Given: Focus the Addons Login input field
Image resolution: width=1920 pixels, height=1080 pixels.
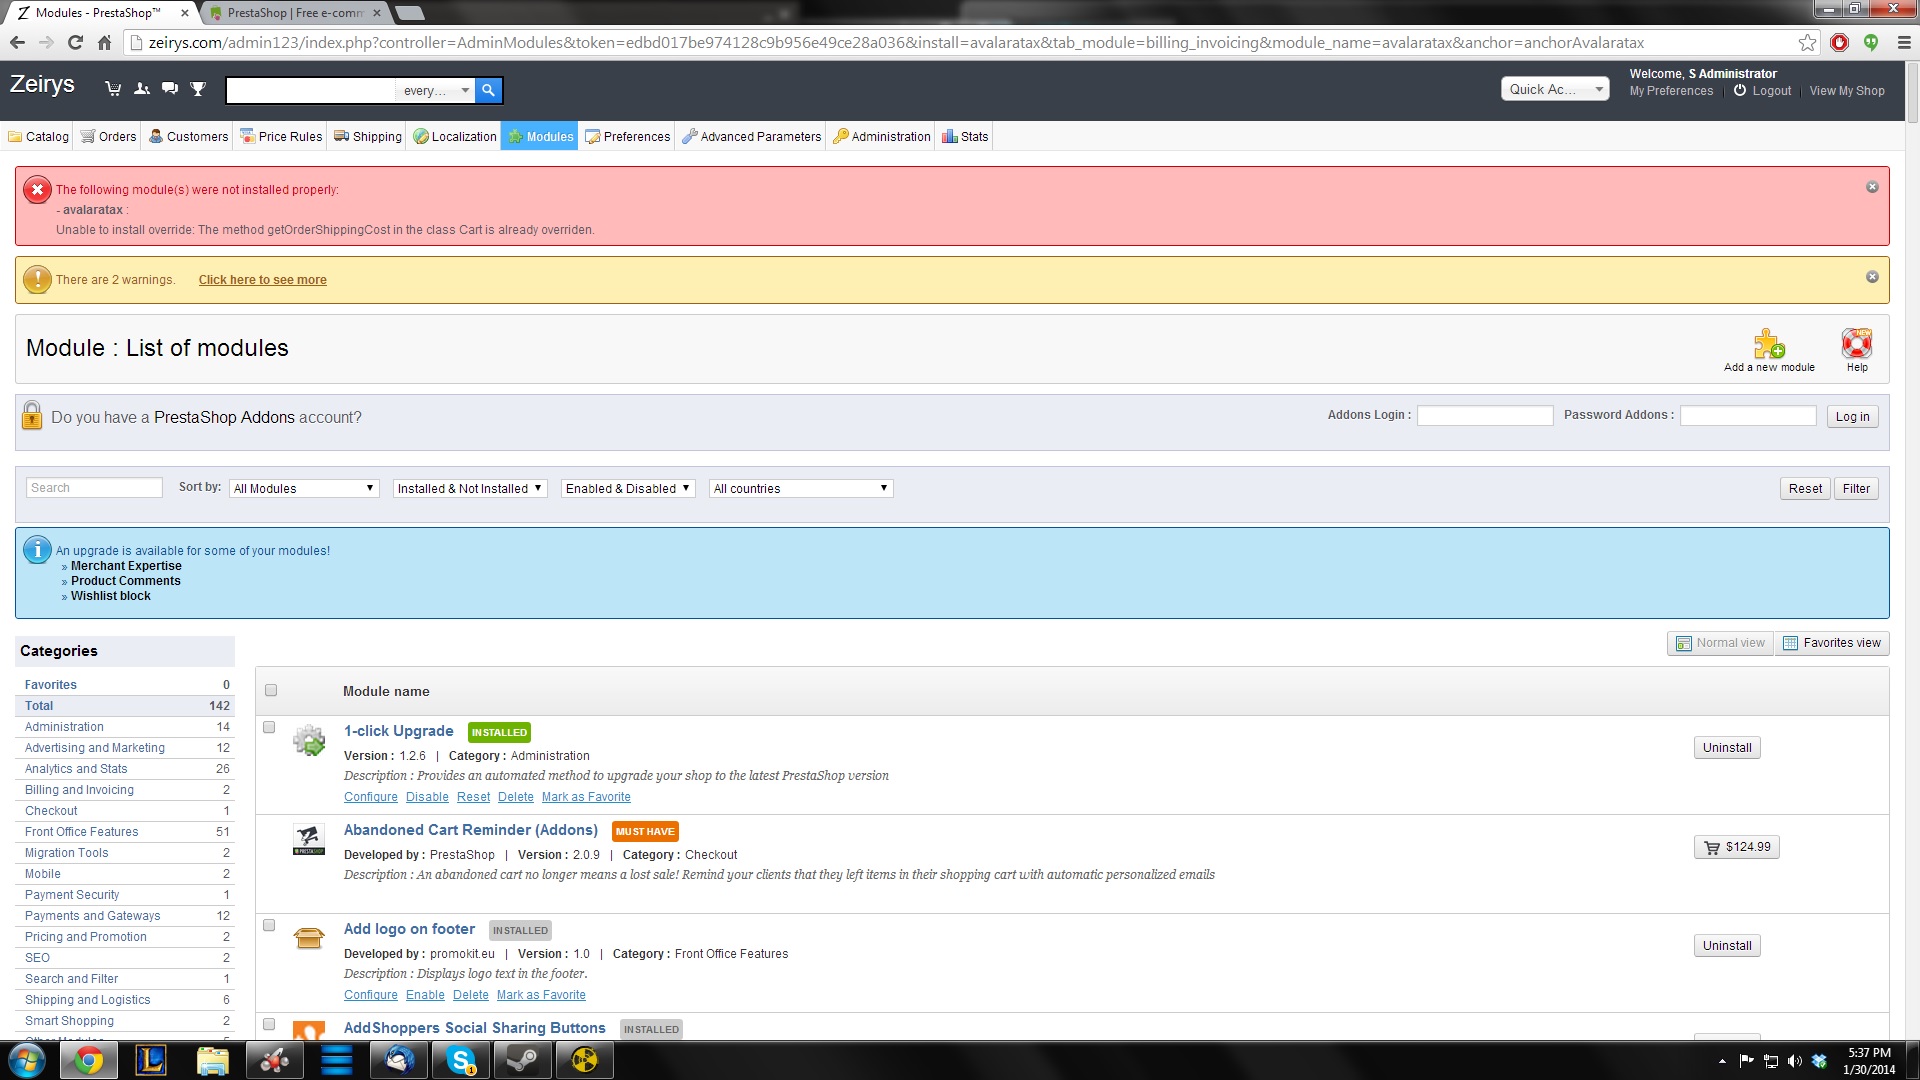Looking at the screenshot, I should [1484, 416].
